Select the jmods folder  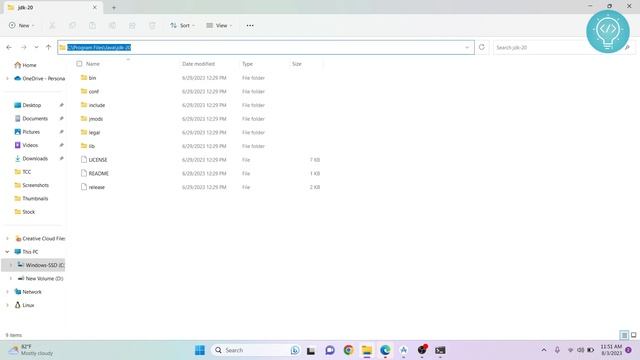click(x=96, y=119)
